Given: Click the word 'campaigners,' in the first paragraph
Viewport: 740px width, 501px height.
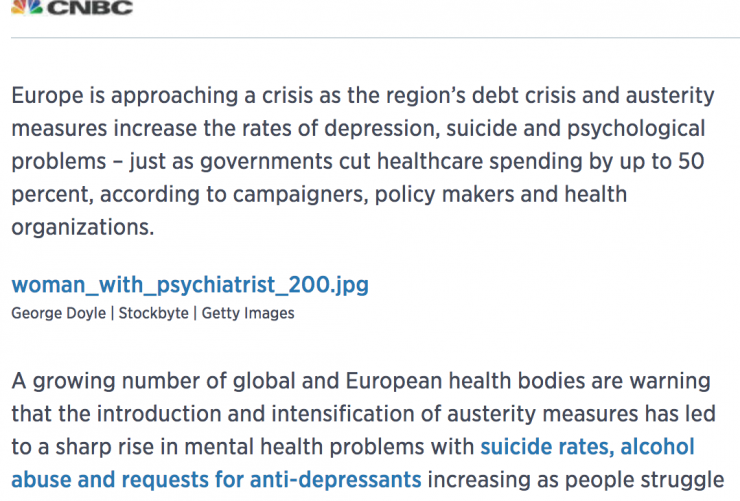Looking at the screenshot, I should (301, 195).
